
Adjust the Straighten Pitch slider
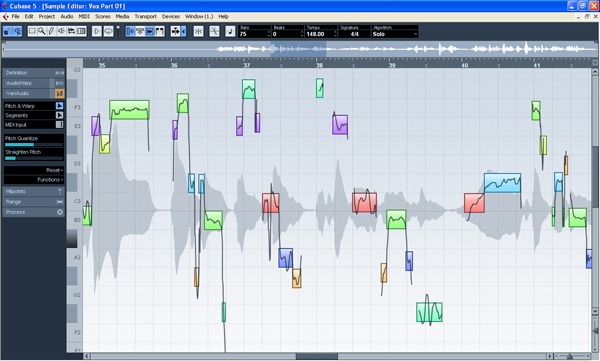[34, 158]
